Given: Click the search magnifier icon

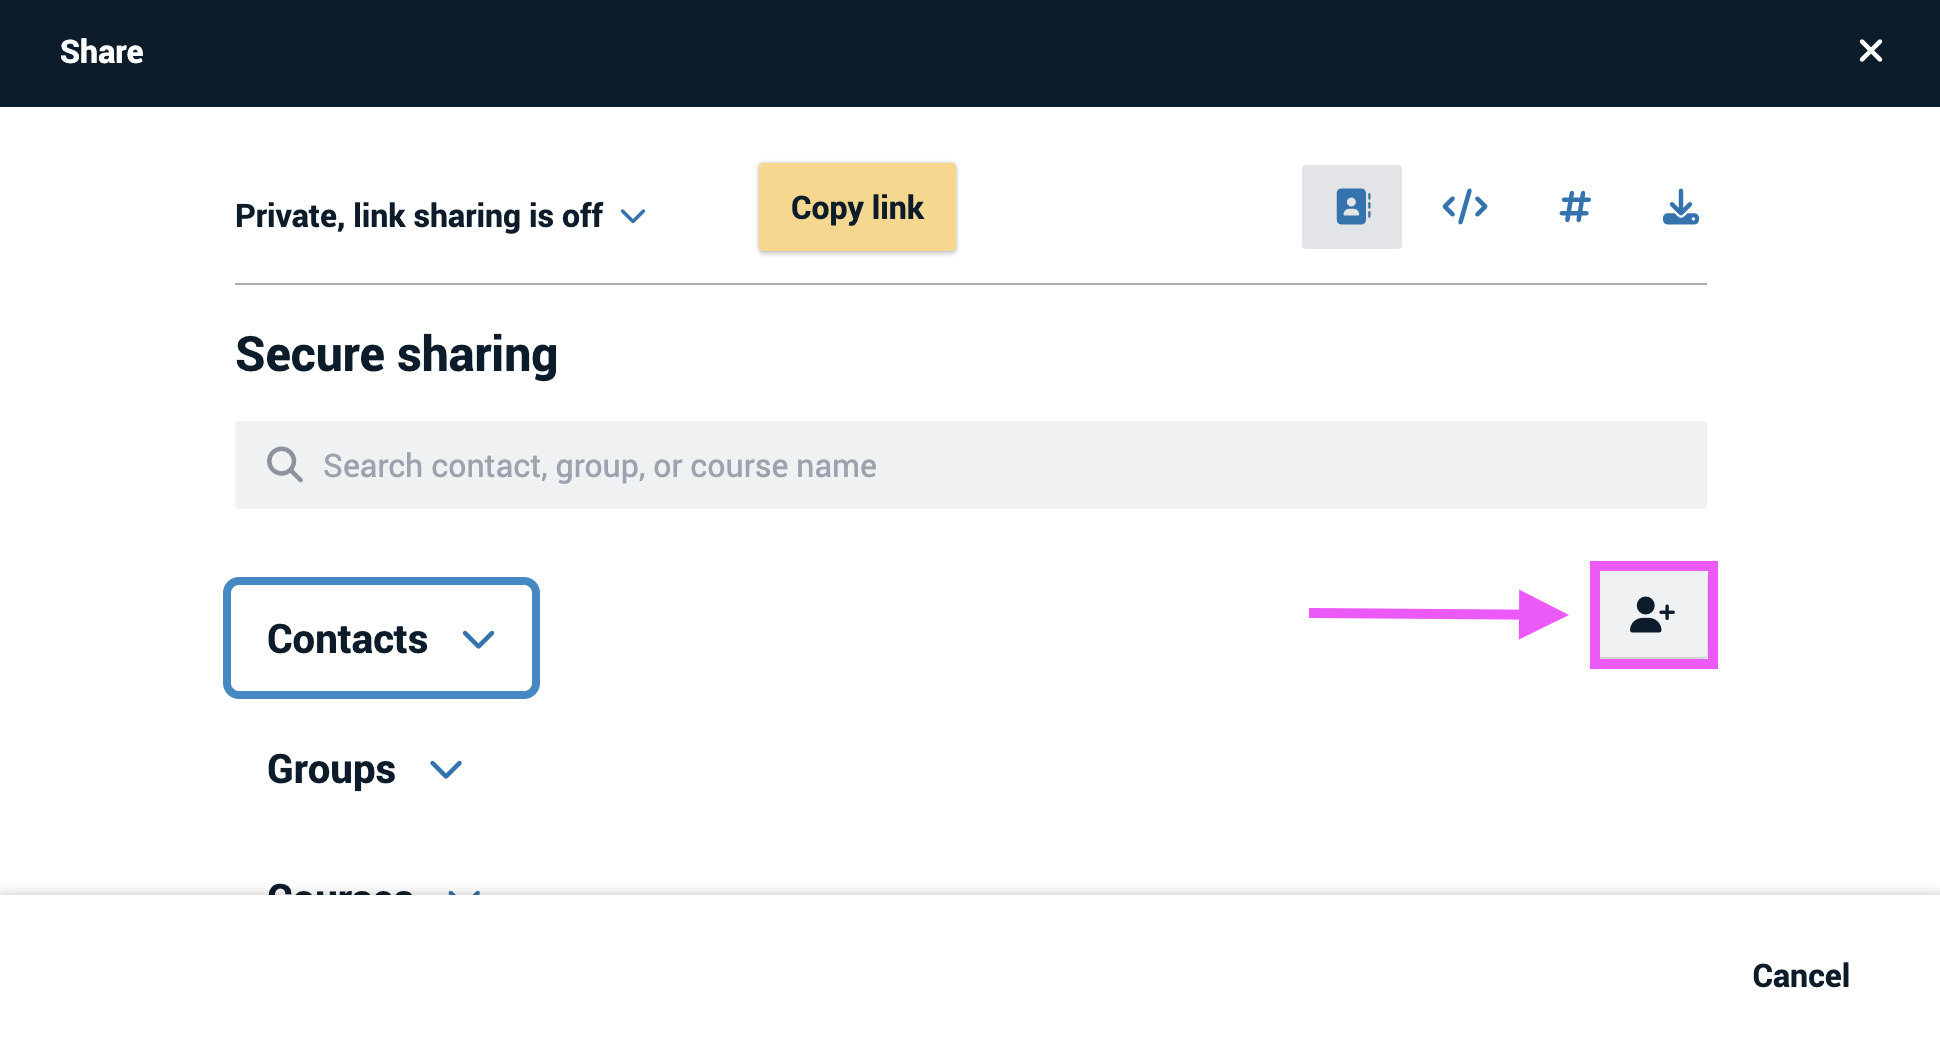Looking at the screenshot, I should coord(285,465).
